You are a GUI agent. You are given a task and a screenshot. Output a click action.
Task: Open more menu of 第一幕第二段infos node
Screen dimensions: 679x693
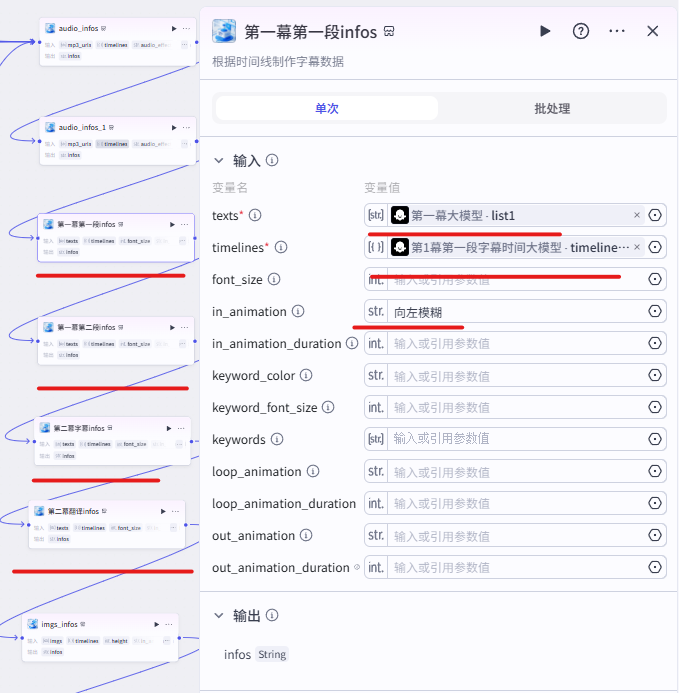point(185,327)
